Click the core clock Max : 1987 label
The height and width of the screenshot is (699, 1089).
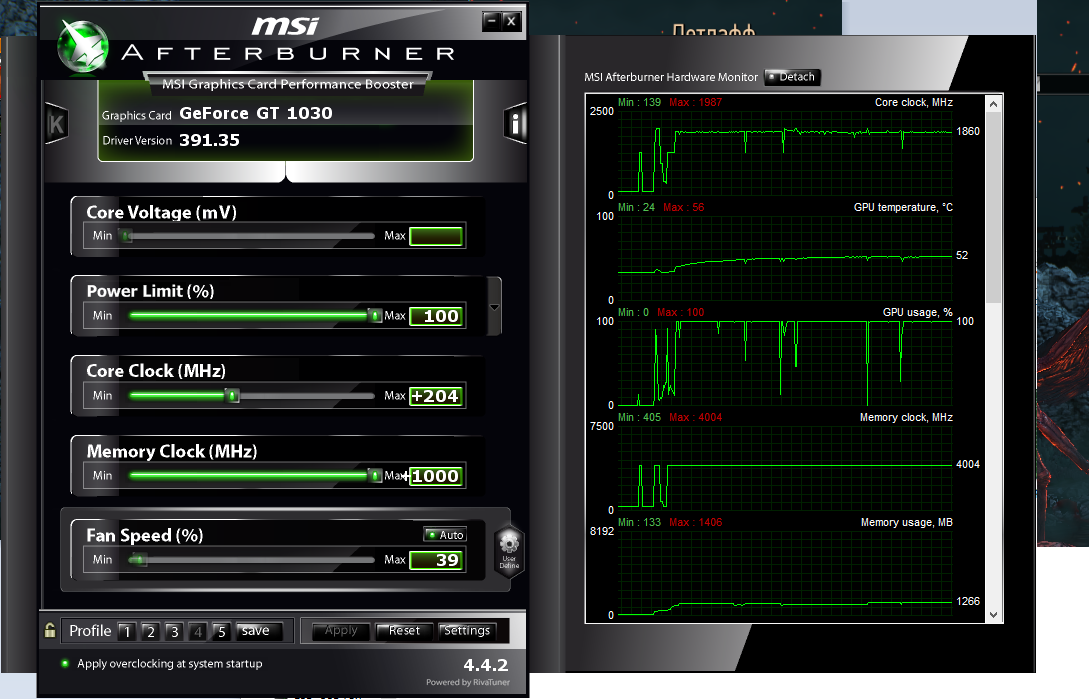point(695,102)
